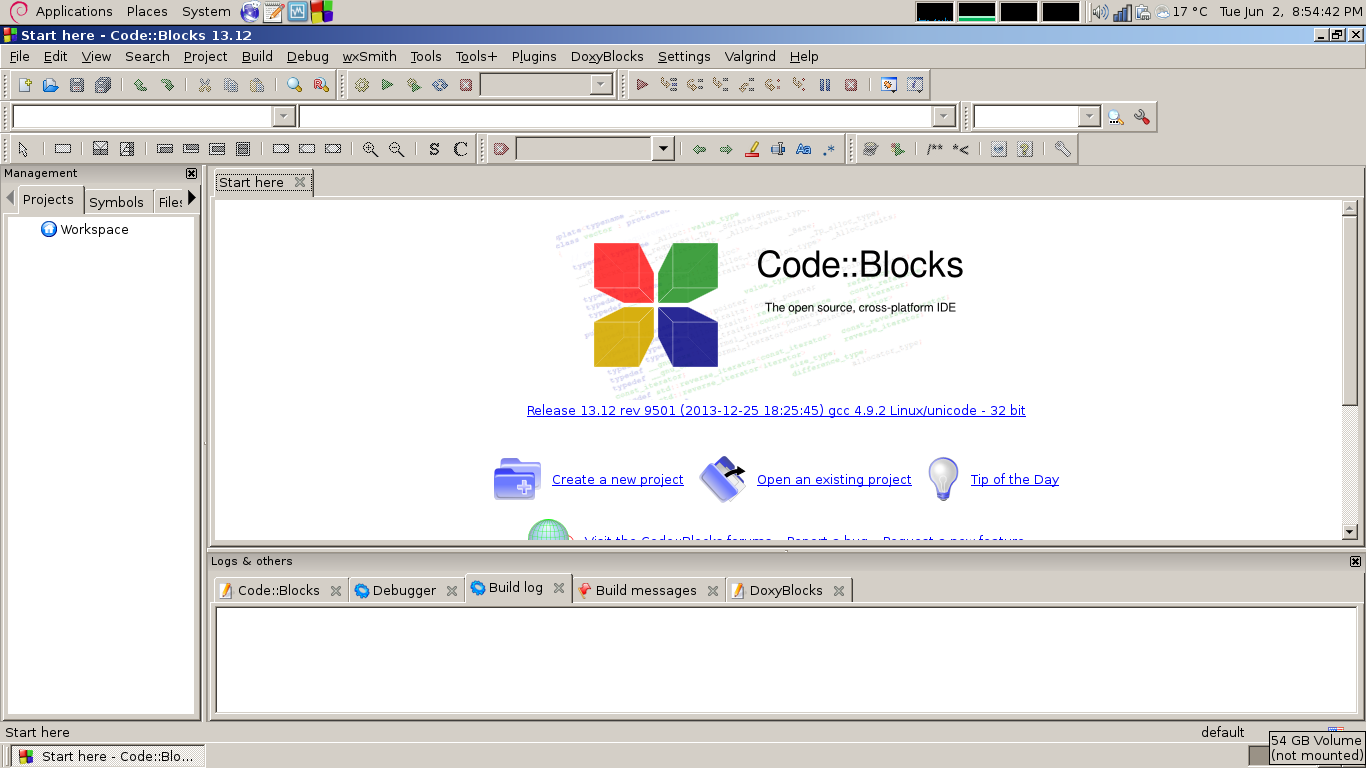This screenshot has height=768, width=1366.
Task: Open the Debug menu
Action: (307, 57)
